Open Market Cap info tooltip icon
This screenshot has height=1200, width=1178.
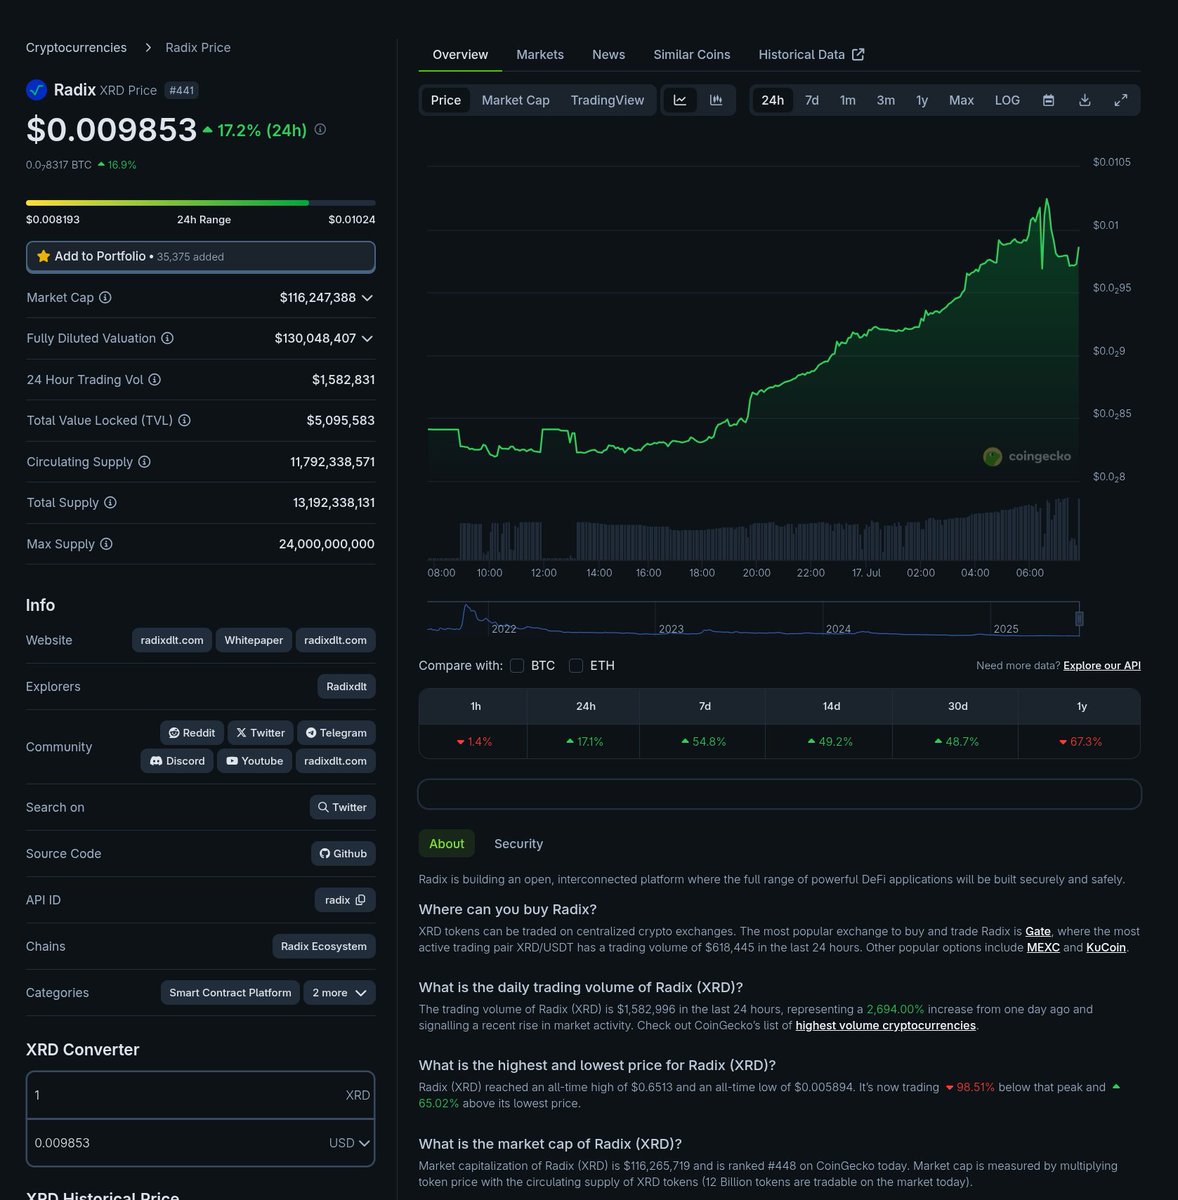[105, 297]
